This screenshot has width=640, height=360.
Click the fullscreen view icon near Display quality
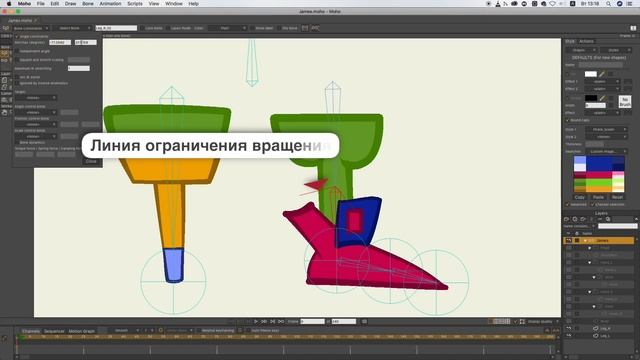[522, 322]
